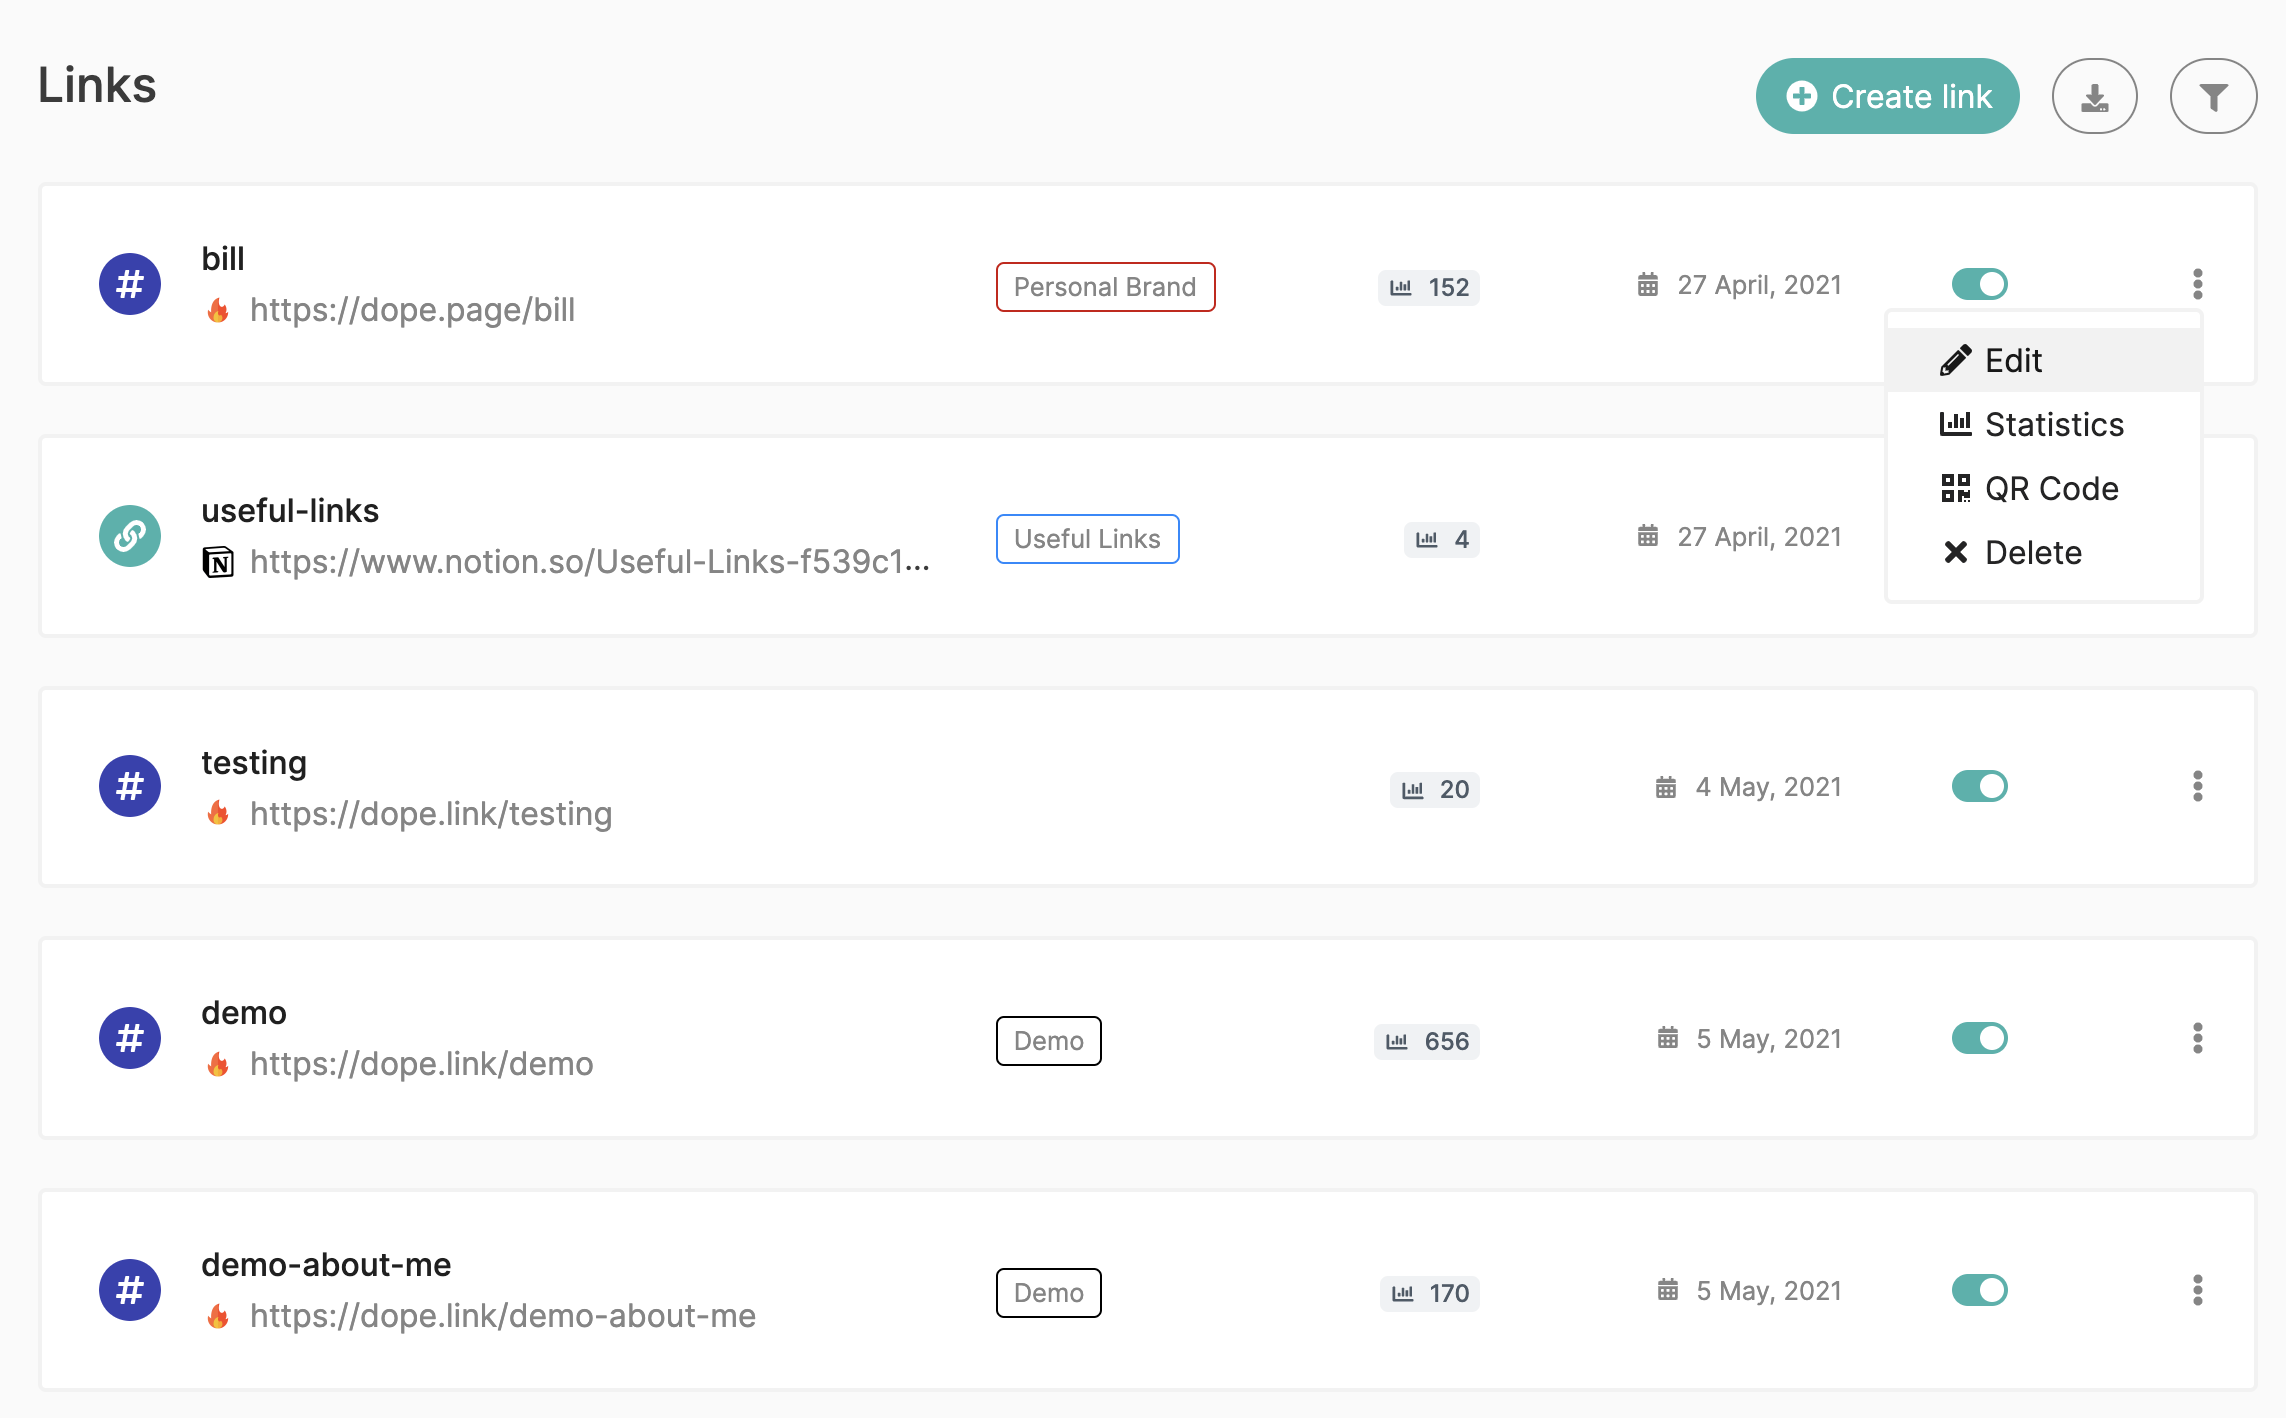
Task: Choose Delete from the context menu
Action: coord(2044,552)
